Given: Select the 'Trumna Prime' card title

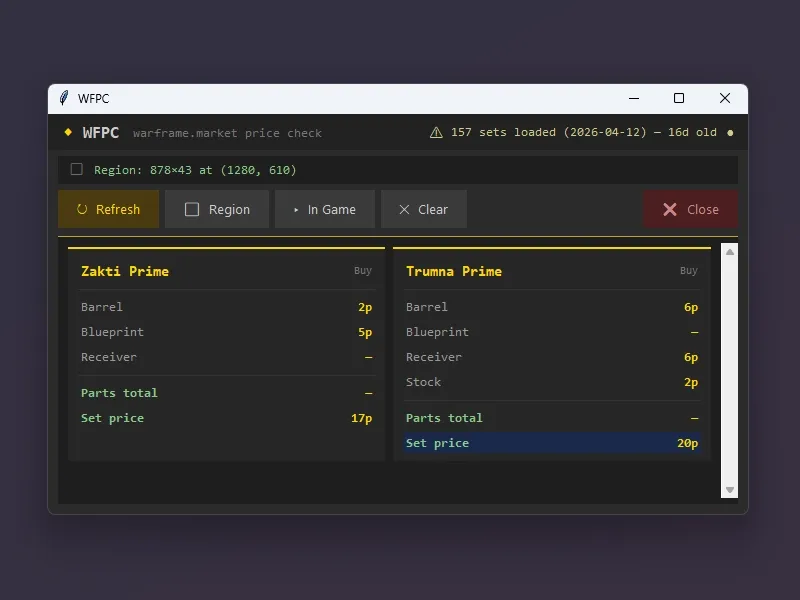Looking at the screenshot, I should point(454,271).
